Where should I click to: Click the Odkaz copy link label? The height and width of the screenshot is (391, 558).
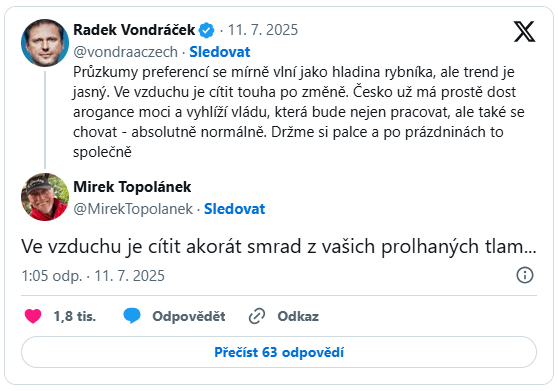(x=298, y=316)
